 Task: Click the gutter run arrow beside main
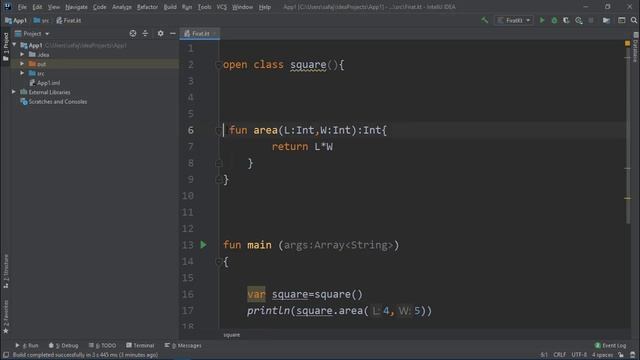(x=203, y=245)
